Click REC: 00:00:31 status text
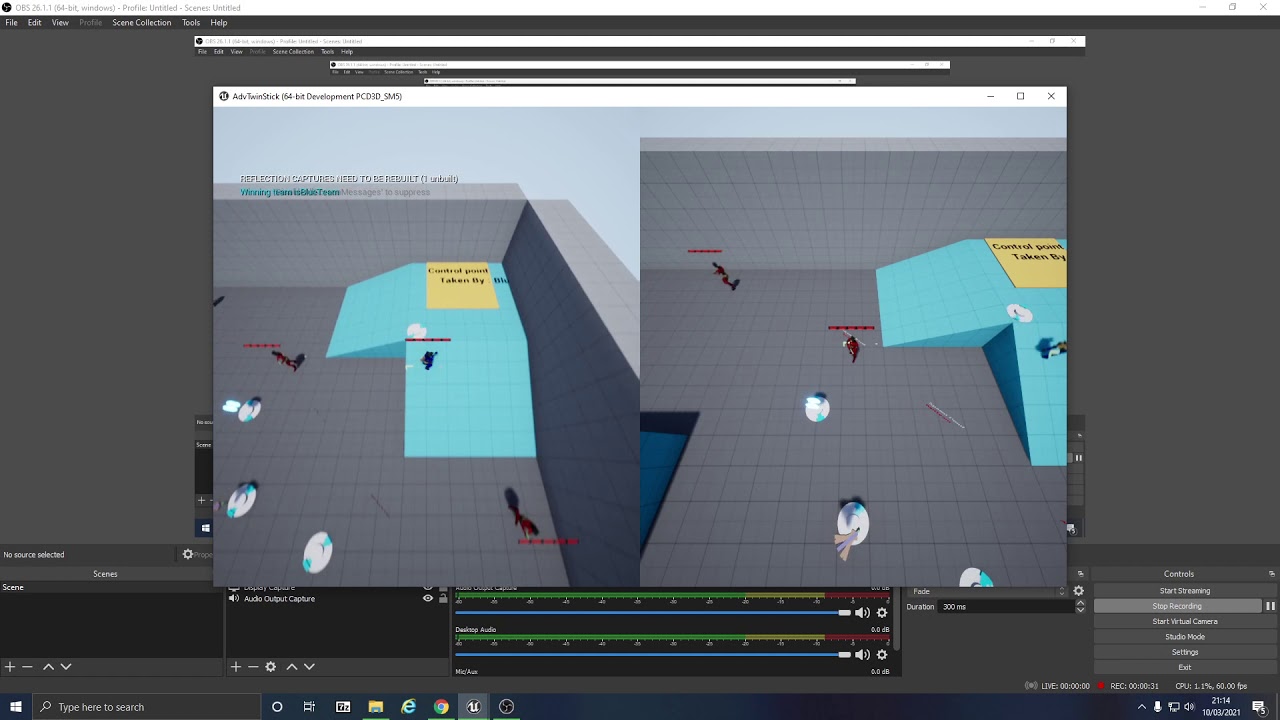 point(1134,686)
